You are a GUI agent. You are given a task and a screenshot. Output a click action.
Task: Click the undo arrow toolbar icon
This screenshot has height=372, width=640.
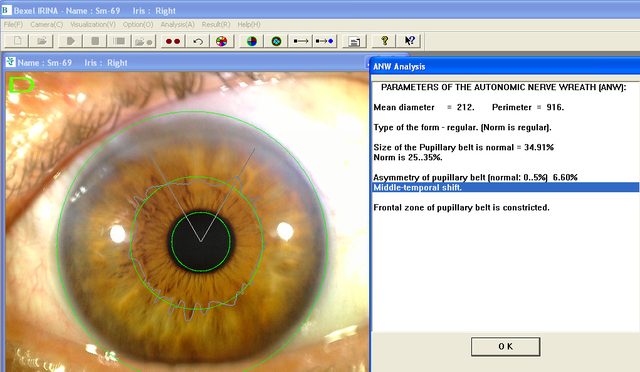pyautogui.click(x=198, y=41)
